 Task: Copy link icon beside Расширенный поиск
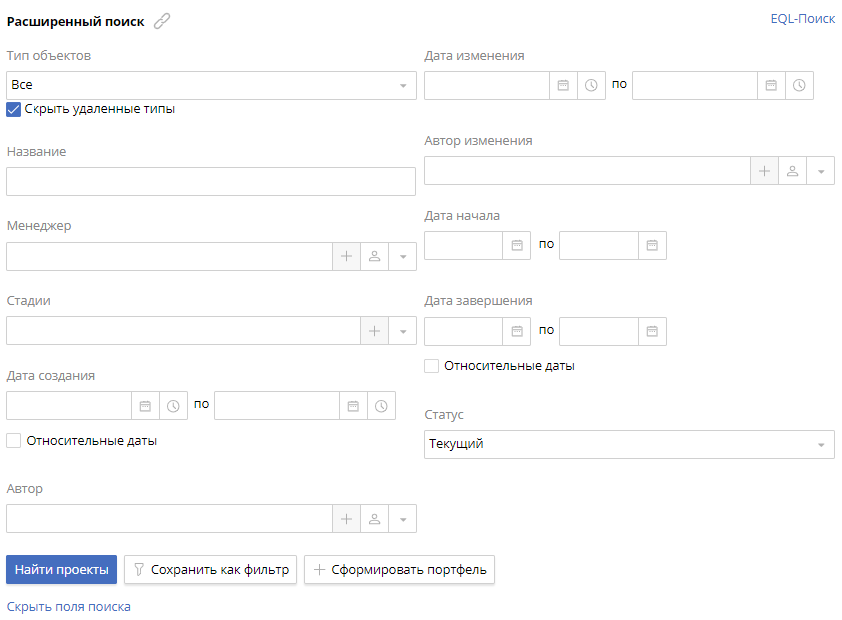click(x=162, y=21)
